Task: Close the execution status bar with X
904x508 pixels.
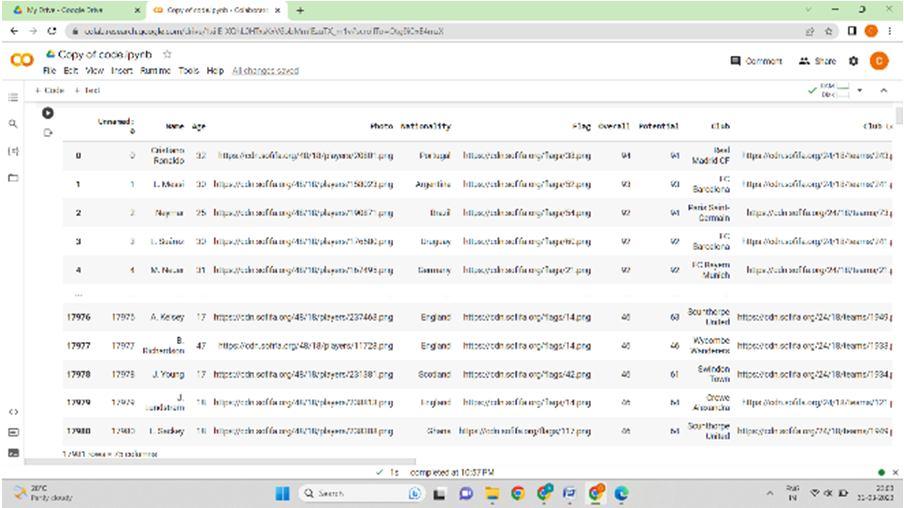Action: pos(895,472)
